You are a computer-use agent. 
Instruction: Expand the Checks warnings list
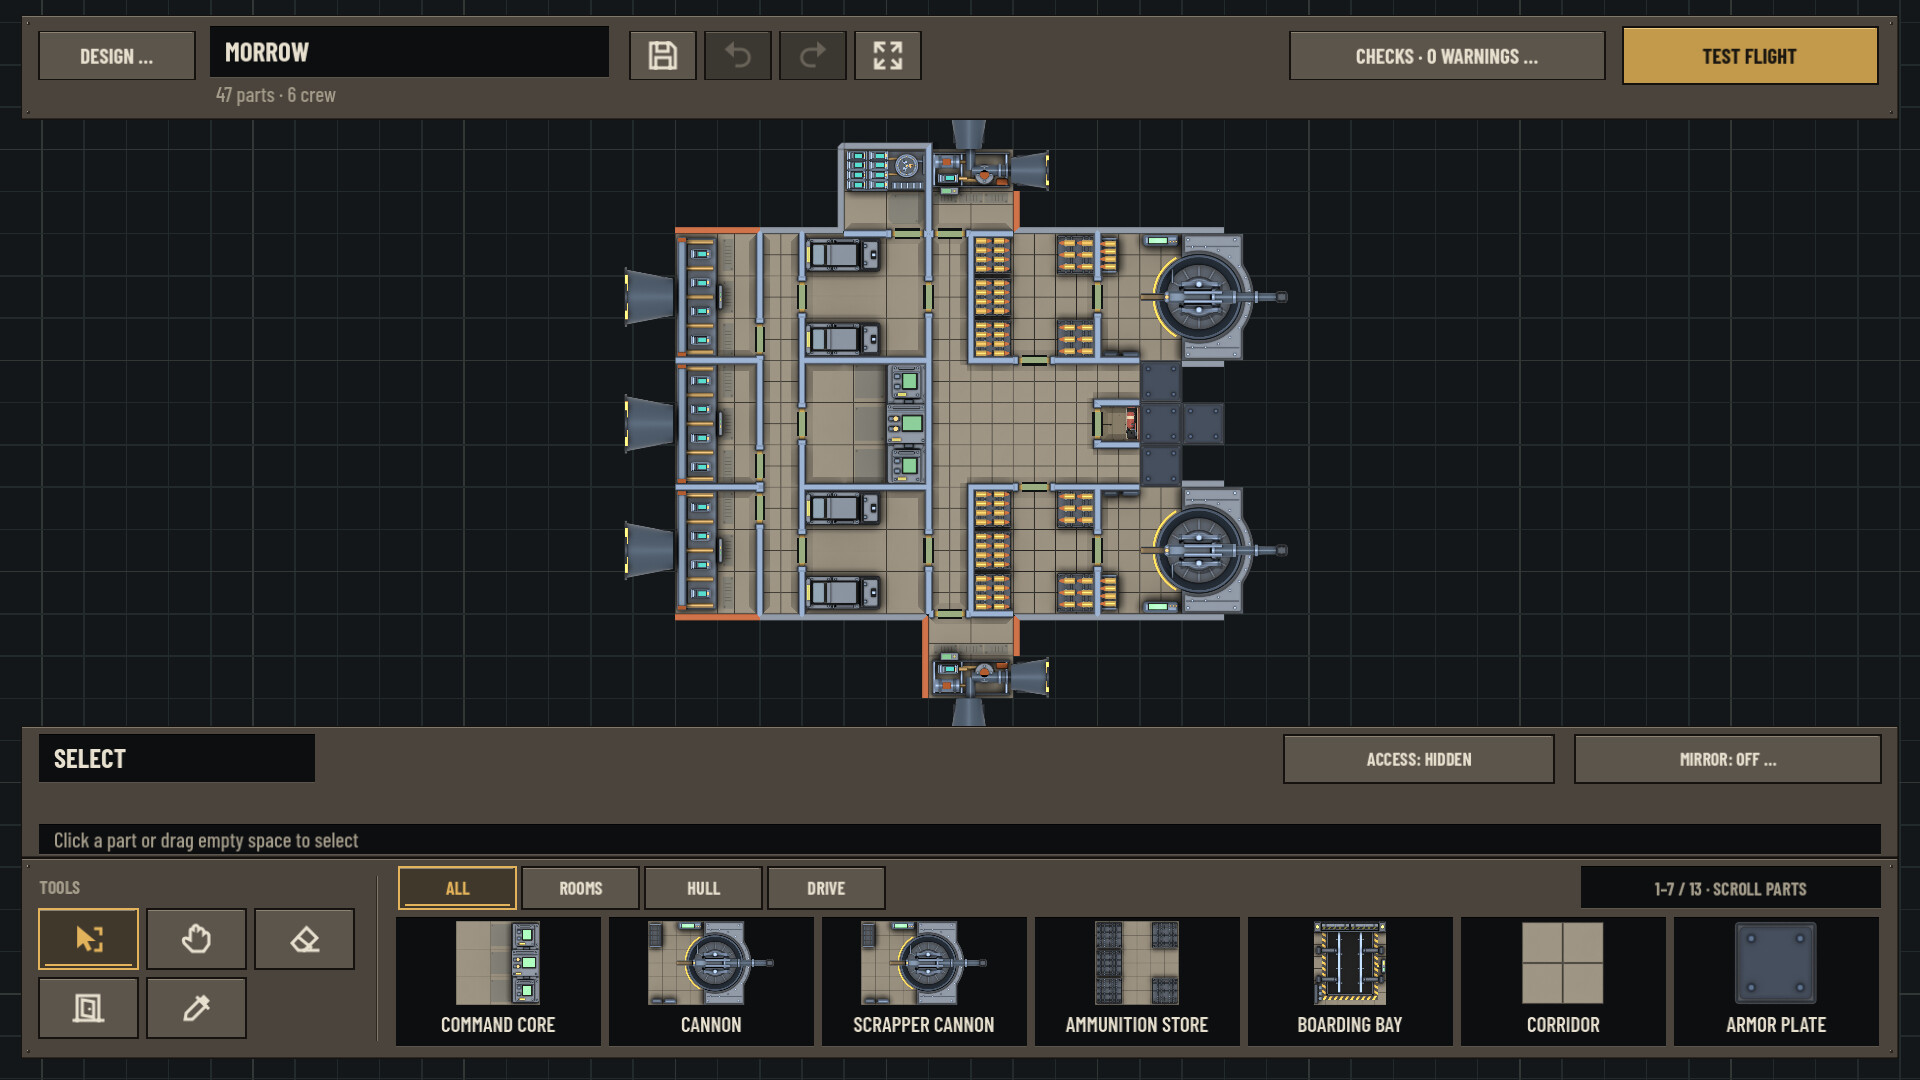point(1447,56)
